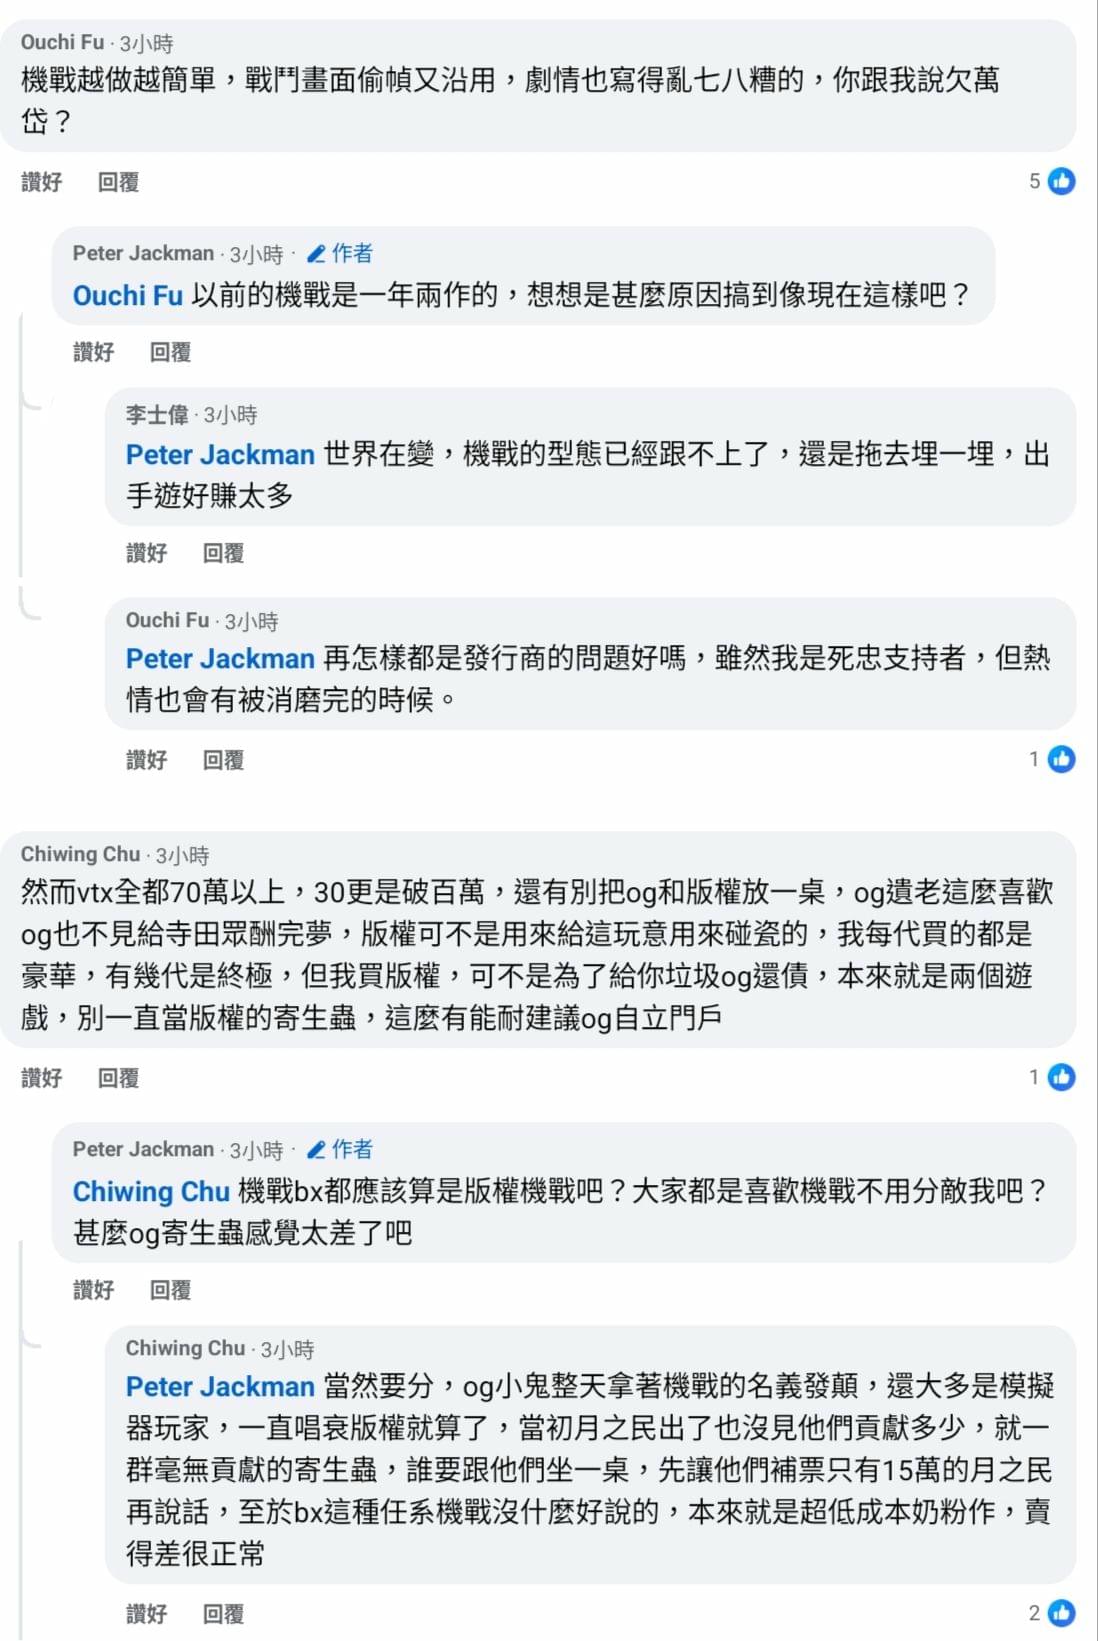Open Chiwing Chu mention in Peter Jackman's reply
Image resolution: width=1098 pixels, height=1641 pixels.
tap(151, 1192)
